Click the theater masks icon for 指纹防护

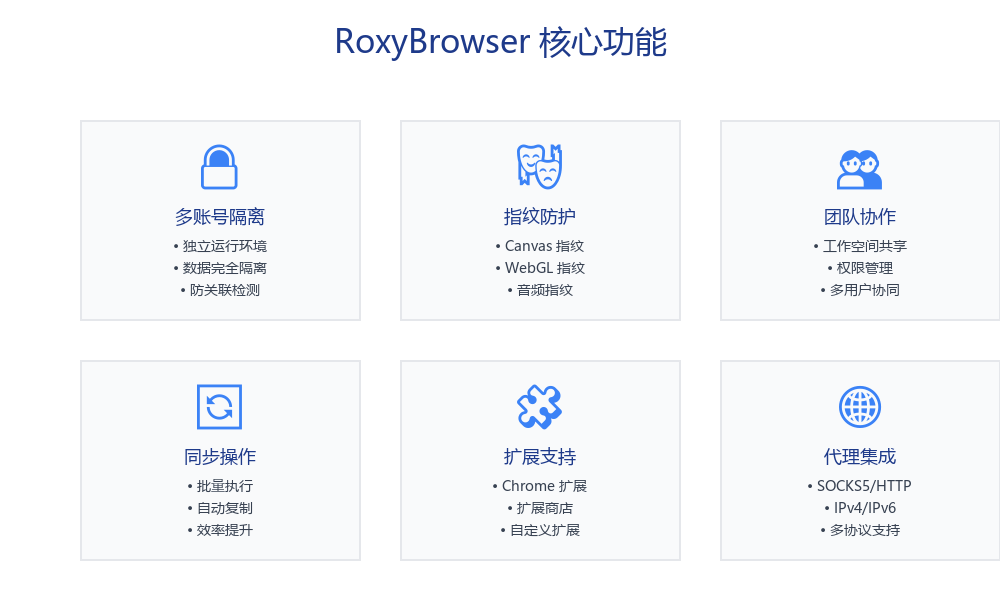(540, 166)
